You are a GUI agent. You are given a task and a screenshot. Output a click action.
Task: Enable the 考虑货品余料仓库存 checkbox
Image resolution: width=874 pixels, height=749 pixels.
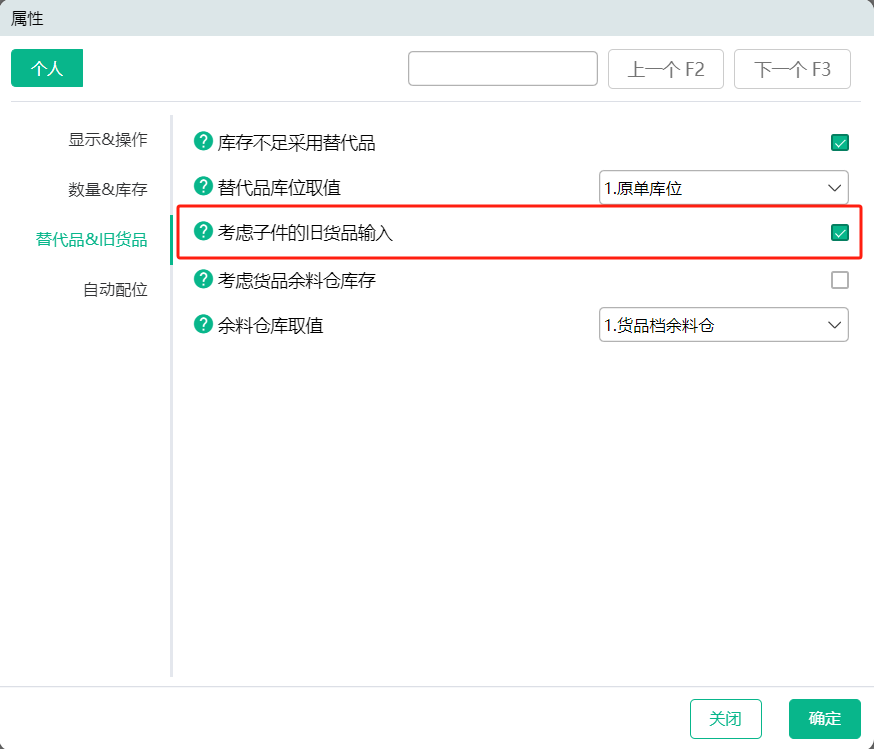839,280
